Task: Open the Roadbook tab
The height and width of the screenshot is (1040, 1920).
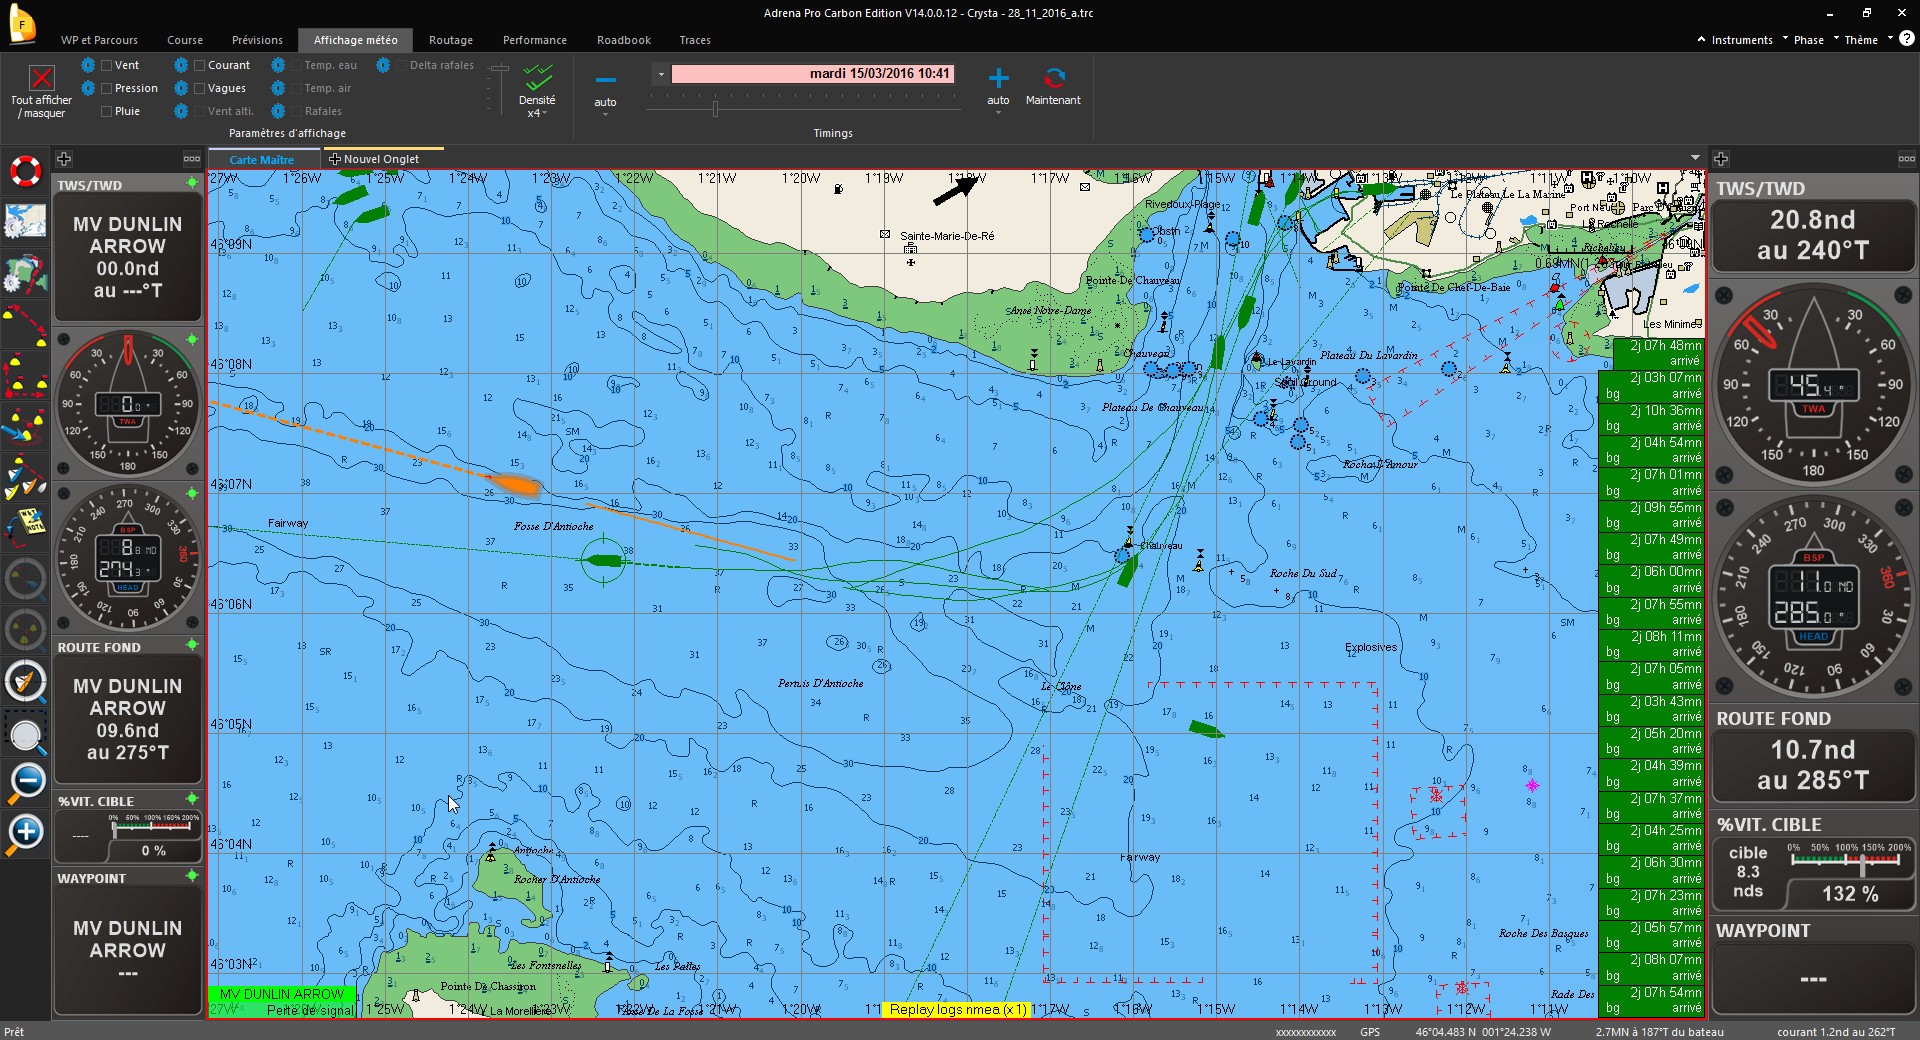Action: click(624, 40)
